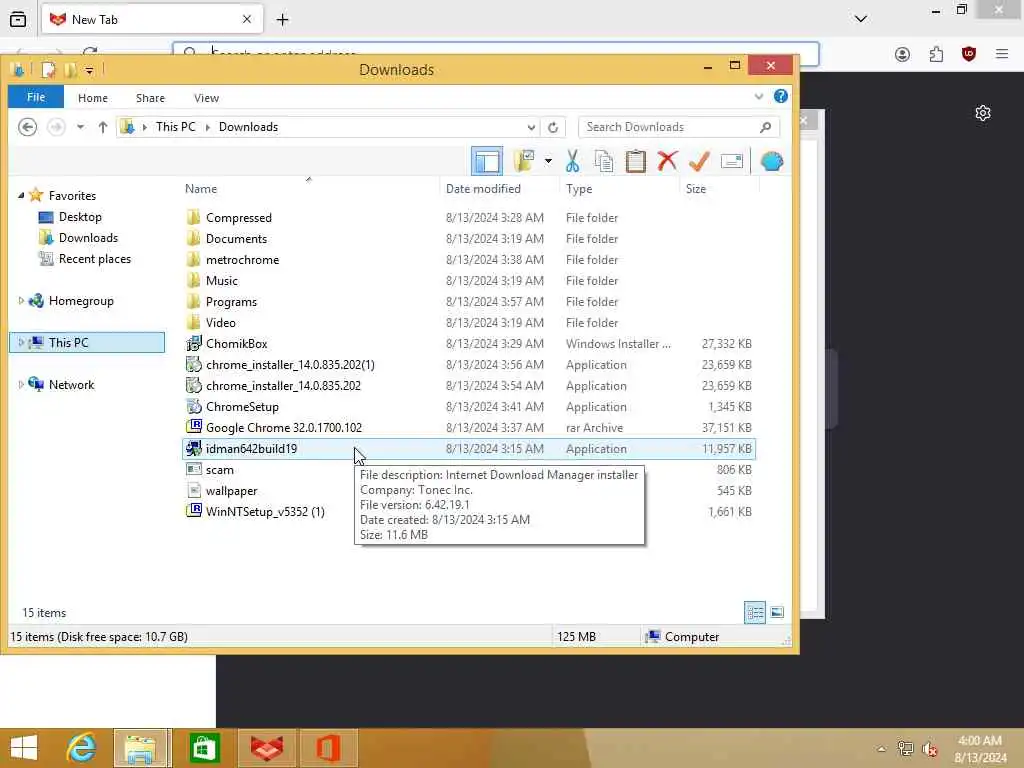Refresh the Downloads folder view
The height and width of the screenshot is (768, 1024).
(552, 127)
